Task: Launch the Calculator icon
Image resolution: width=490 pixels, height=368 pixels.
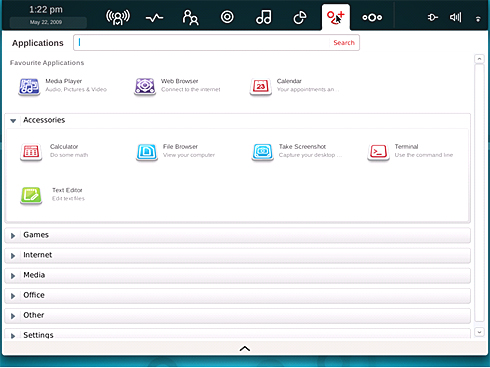Action: [x=31, y=152]
